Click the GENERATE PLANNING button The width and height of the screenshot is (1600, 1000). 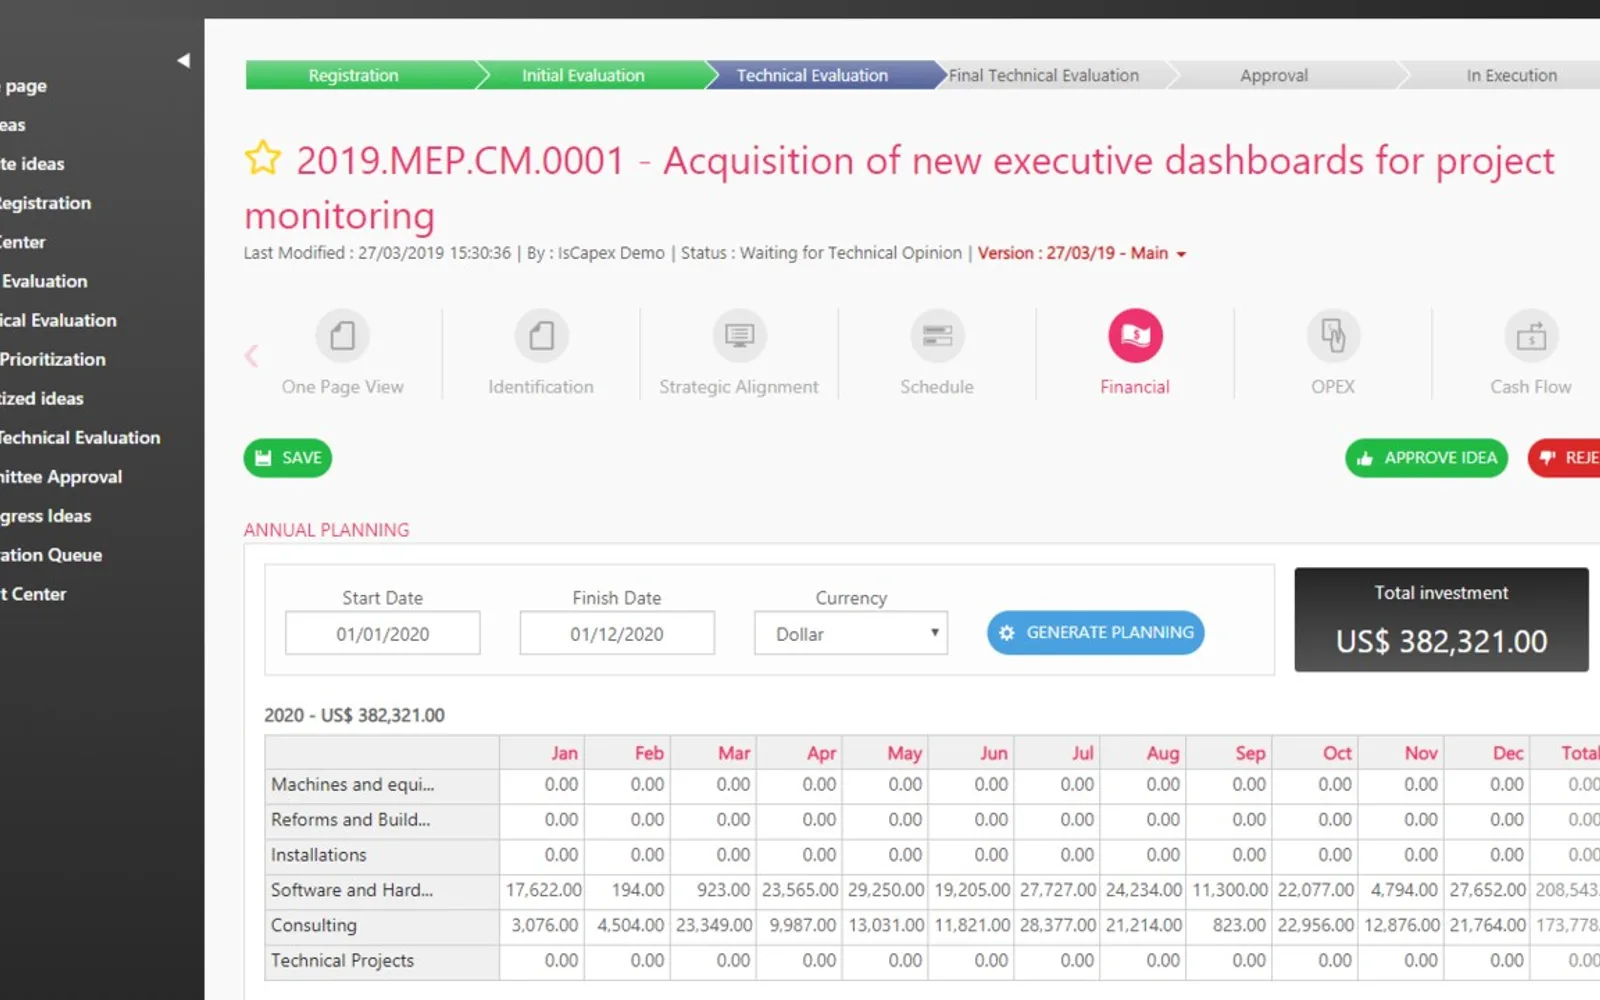tap(1096, 633)
